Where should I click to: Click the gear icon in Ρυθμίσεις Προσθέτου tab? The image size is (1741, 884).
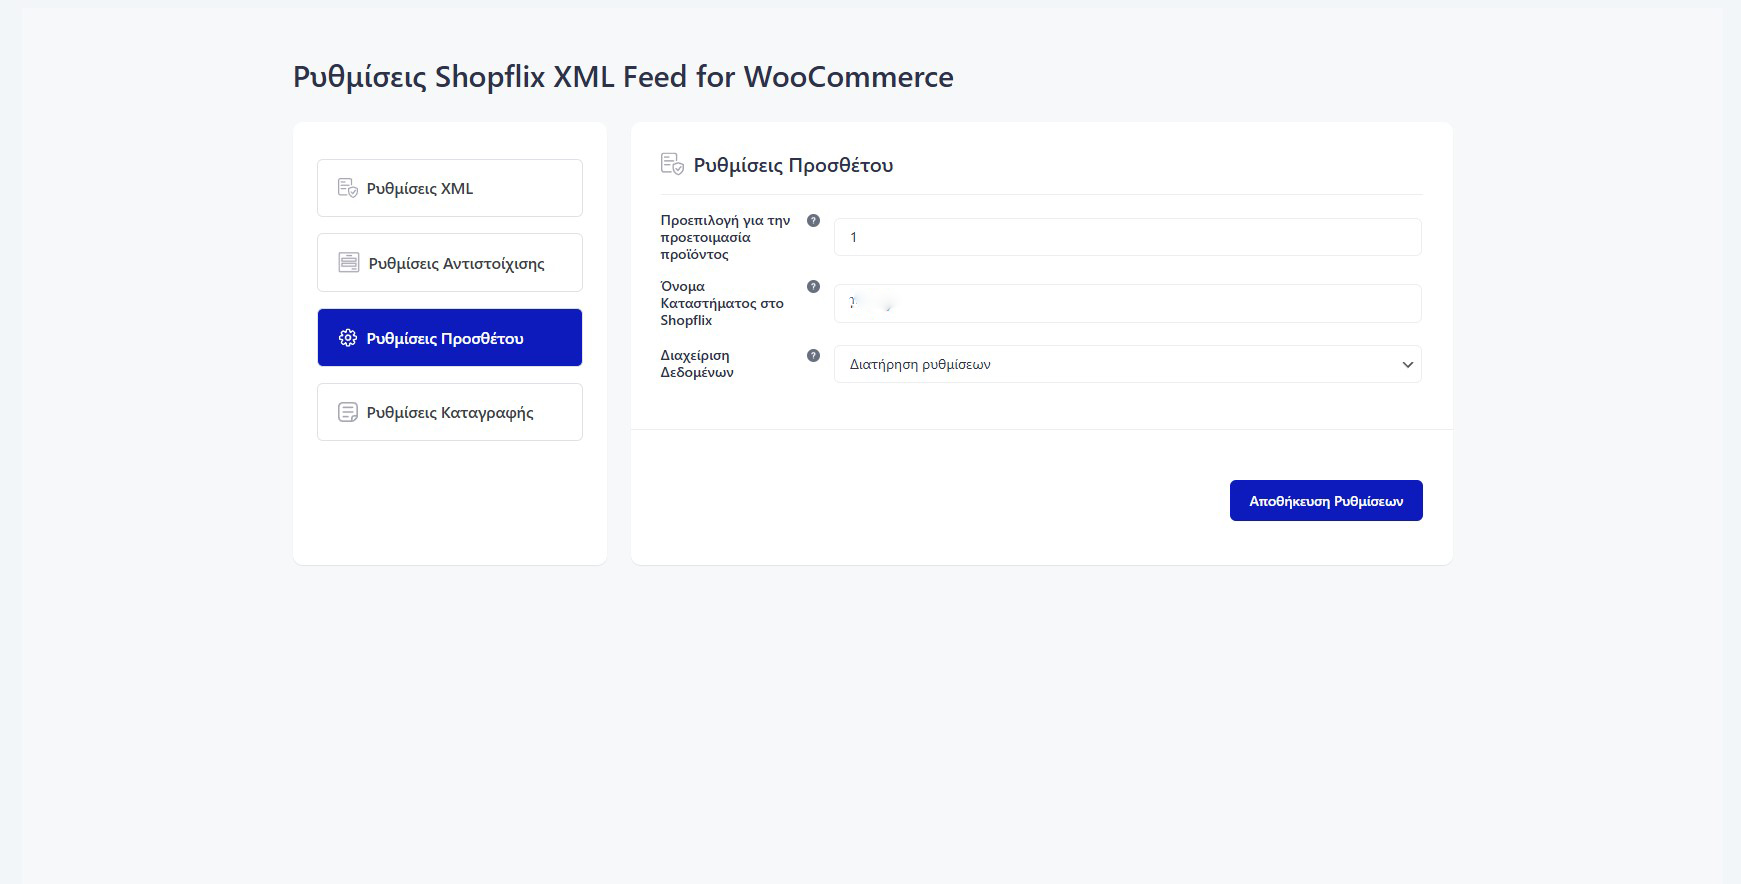(347, 338)
